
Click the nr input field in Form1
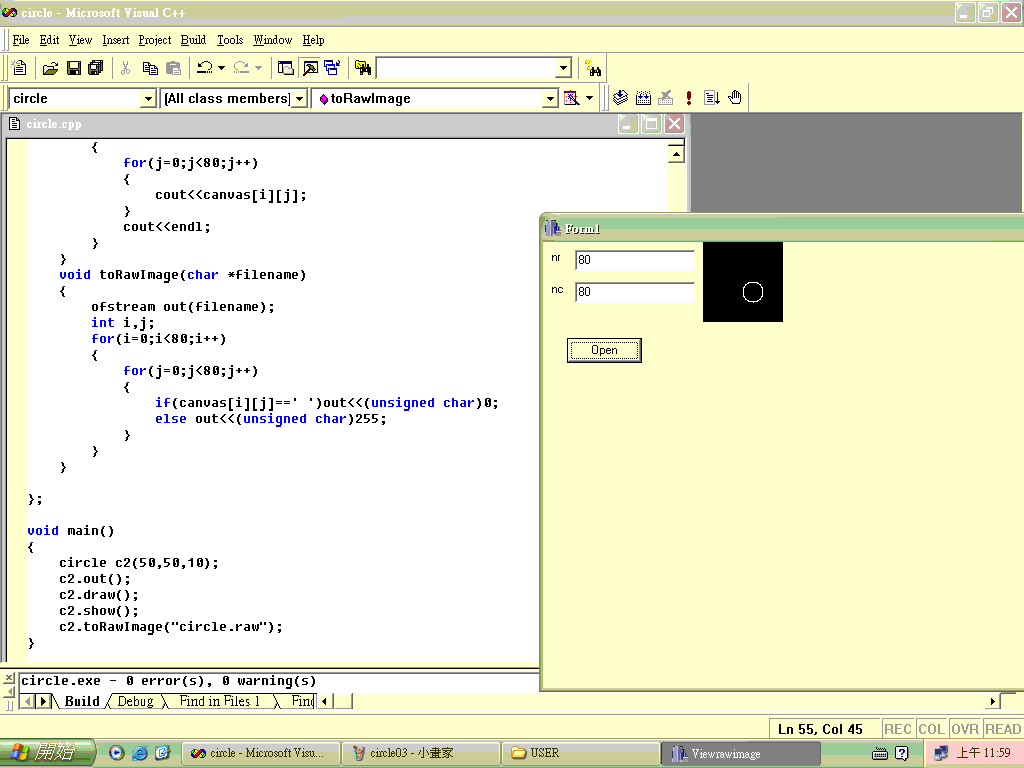[x=634, y=260]
